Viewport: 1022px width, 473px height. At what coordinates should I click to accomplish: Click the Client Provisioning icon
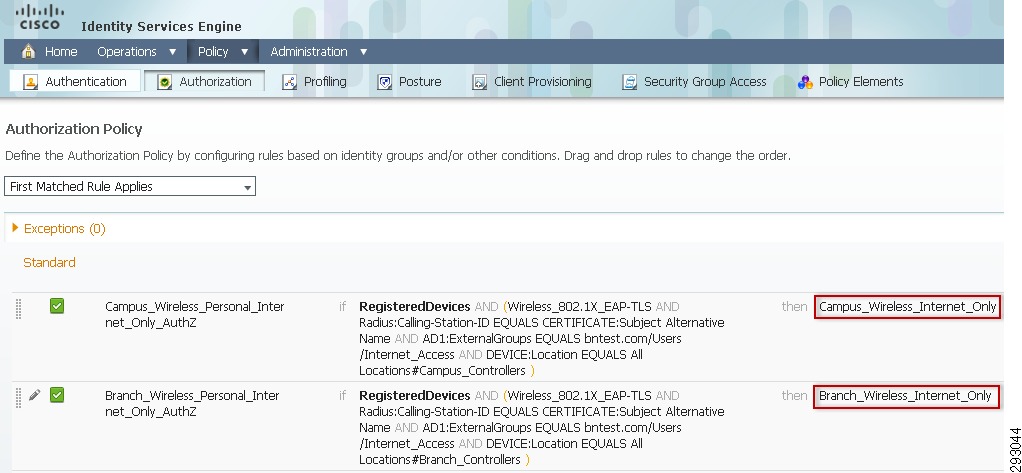point(480,82)
